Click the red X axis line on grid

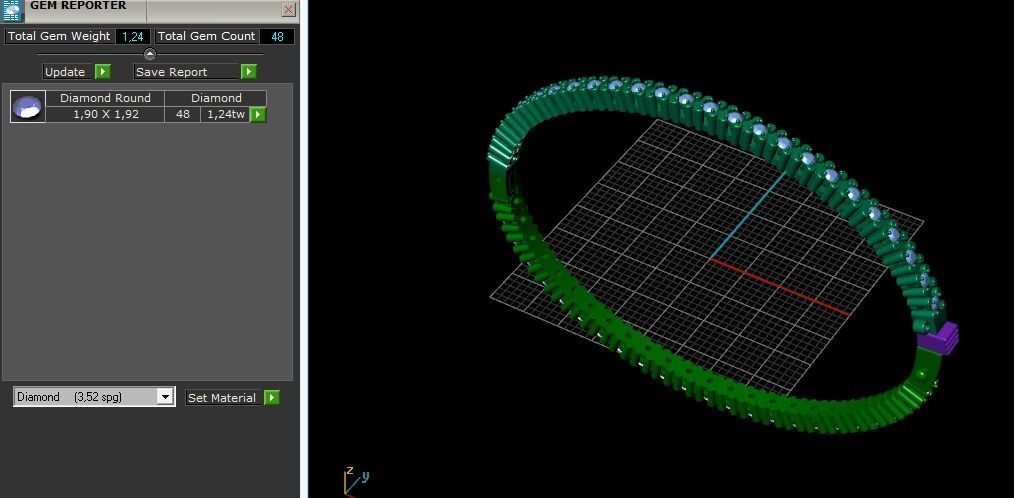click(780, 288)
